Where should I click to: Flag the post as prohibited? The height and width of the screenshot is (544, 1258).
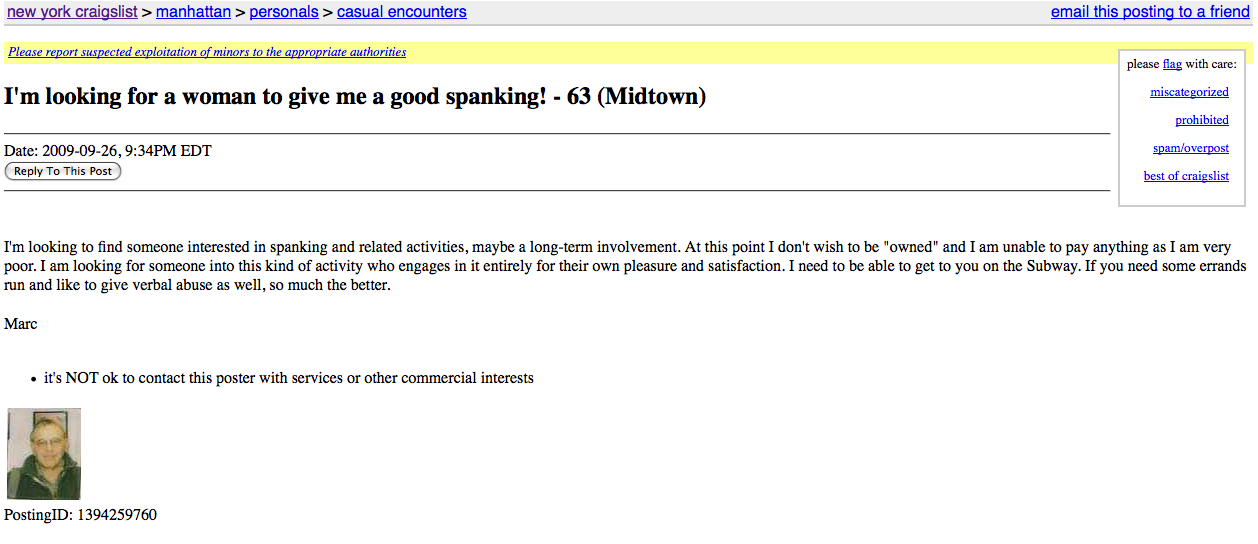click(x=1201, y=120)
